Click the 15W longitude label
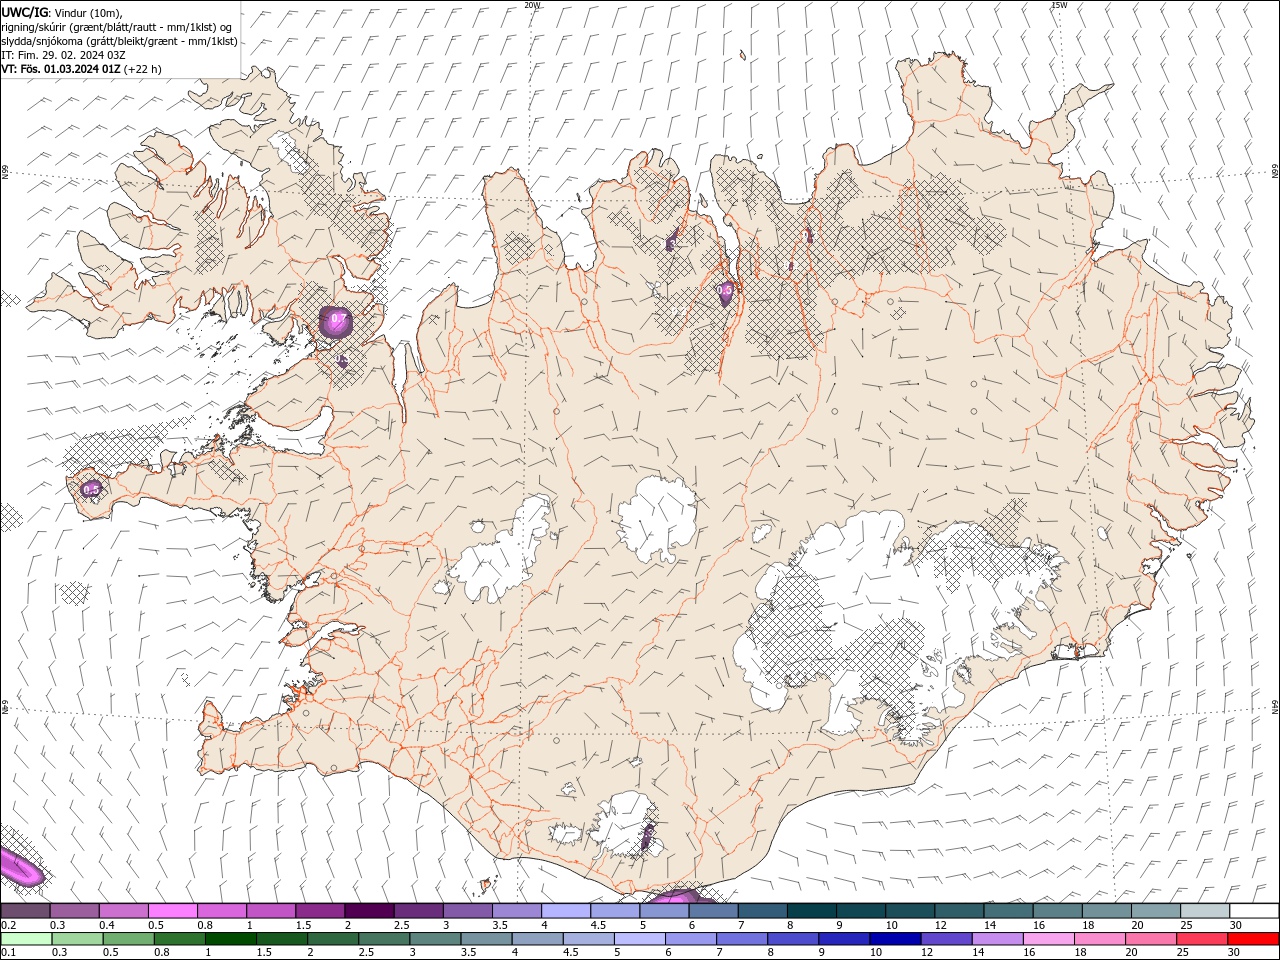The height and width of the screenshot is (960, 1280). [x=1060, y=5]
